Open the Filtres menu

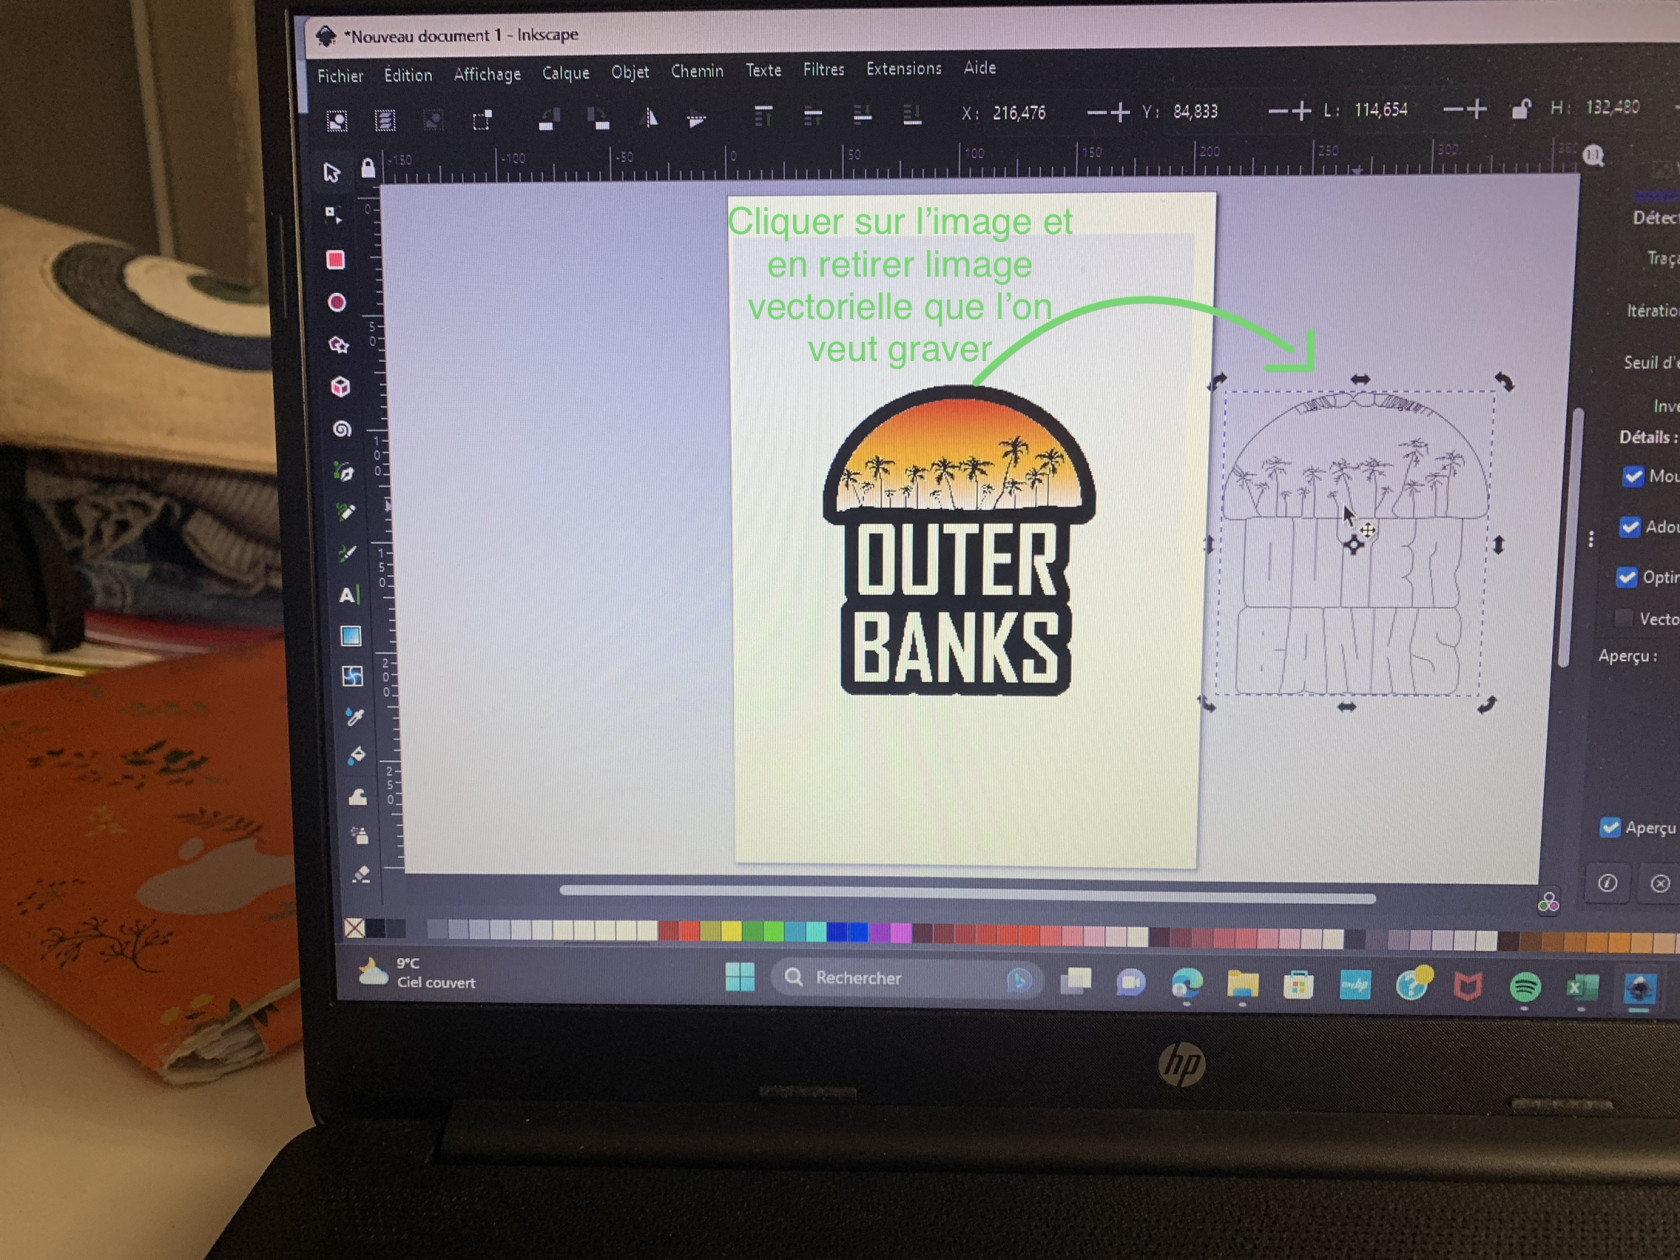coord(824,69)
